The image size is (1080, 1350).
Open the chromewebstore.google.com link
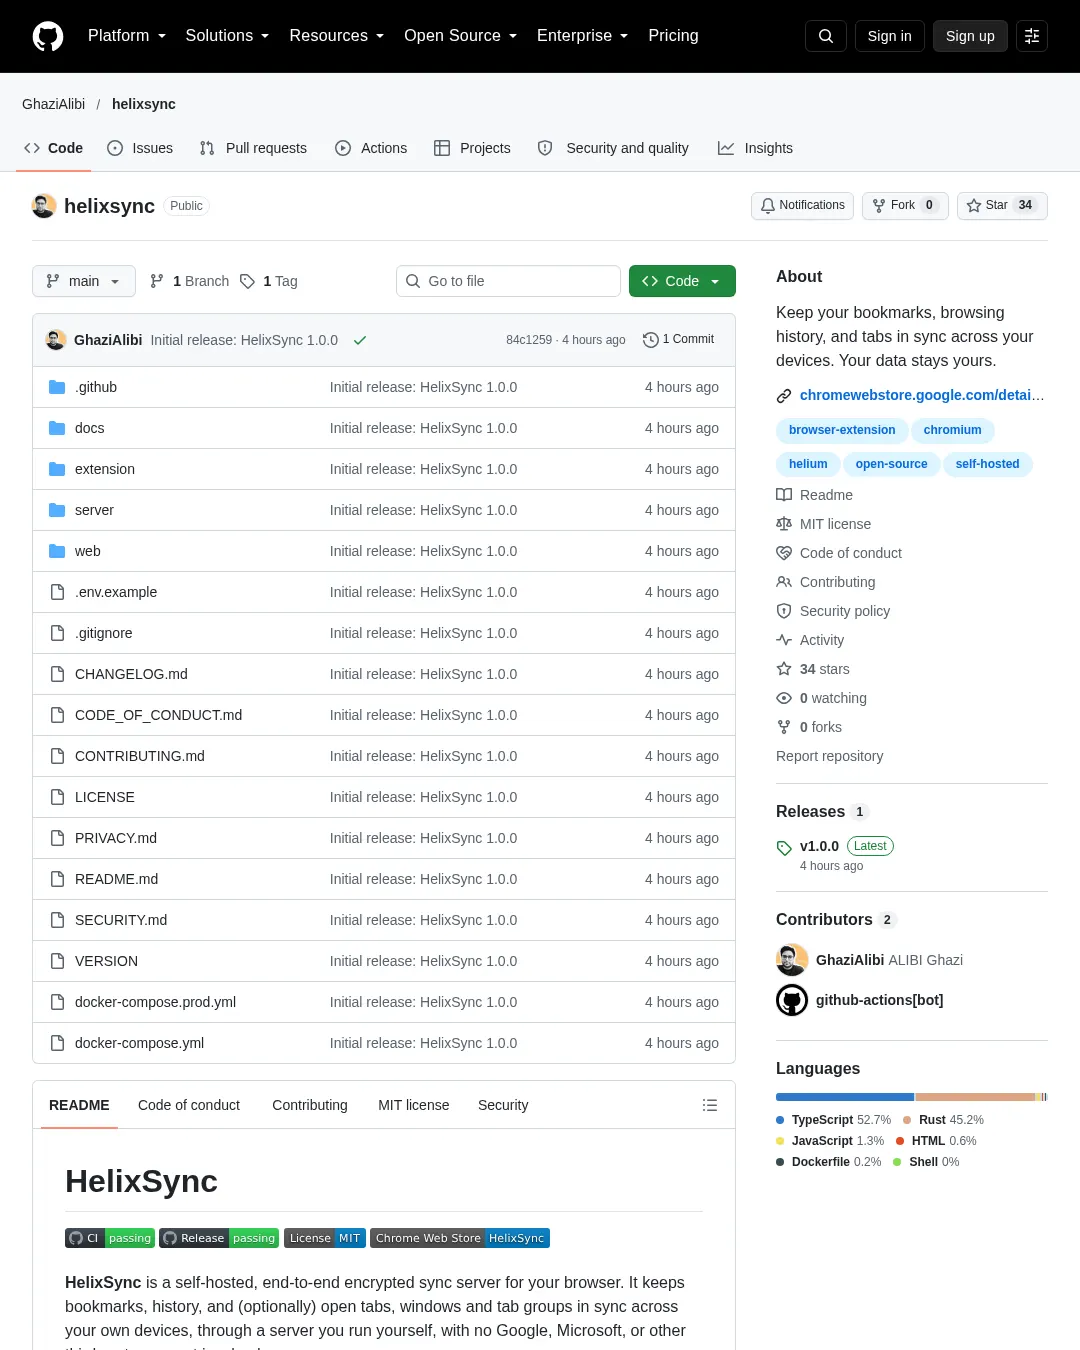pyautogui.click(x=922, y=395)
